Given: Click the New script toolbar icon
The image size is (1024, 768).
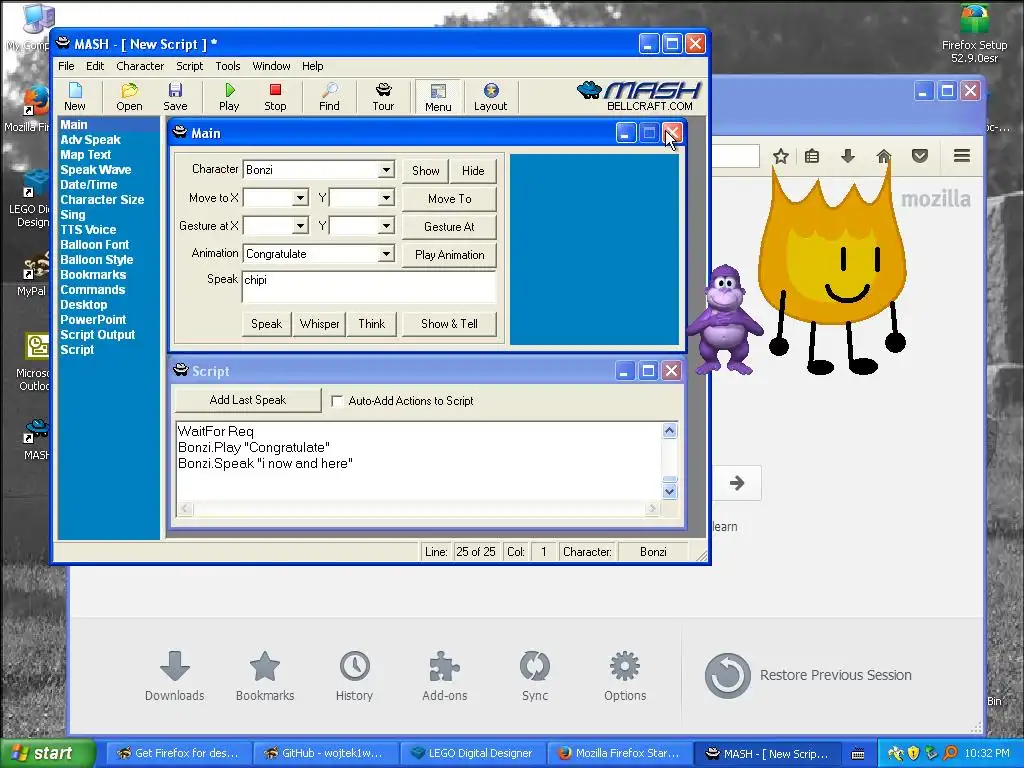Looking at the screenshot, I should coord(74,97).
